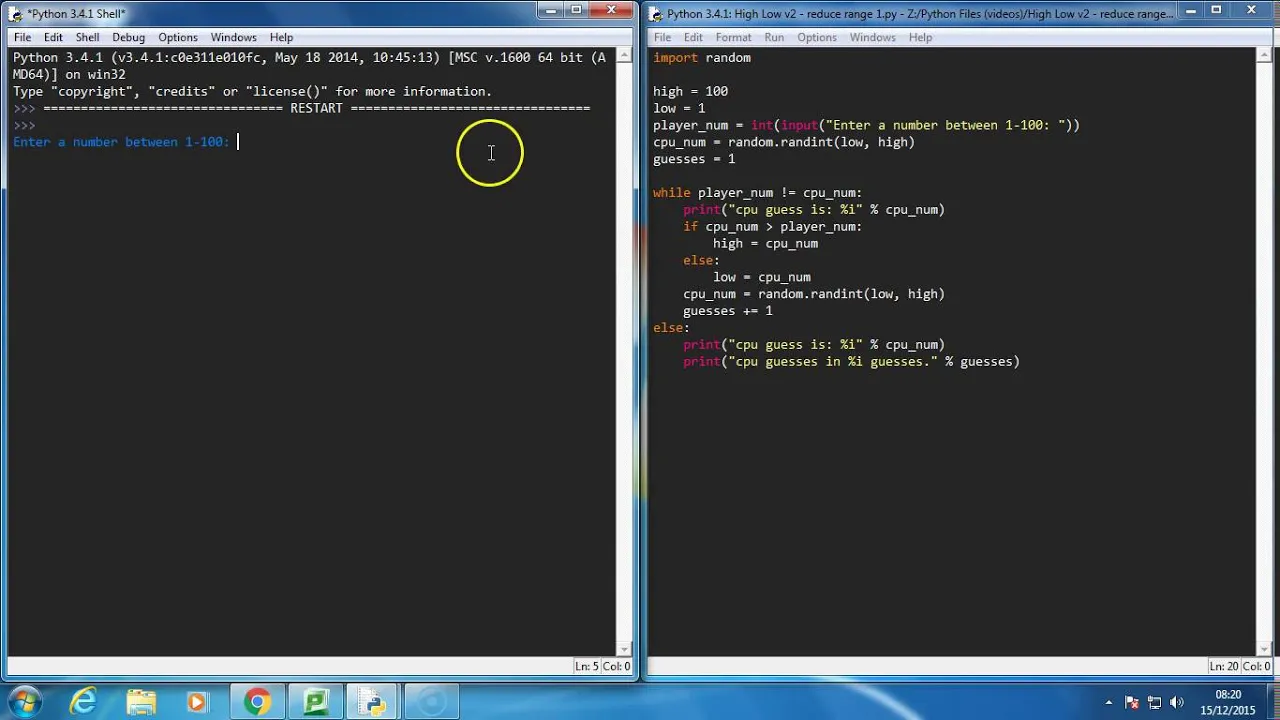Open Format menu in the editor window
Viewport: 1280px width, 720px height.
click(x=733, y=37)
